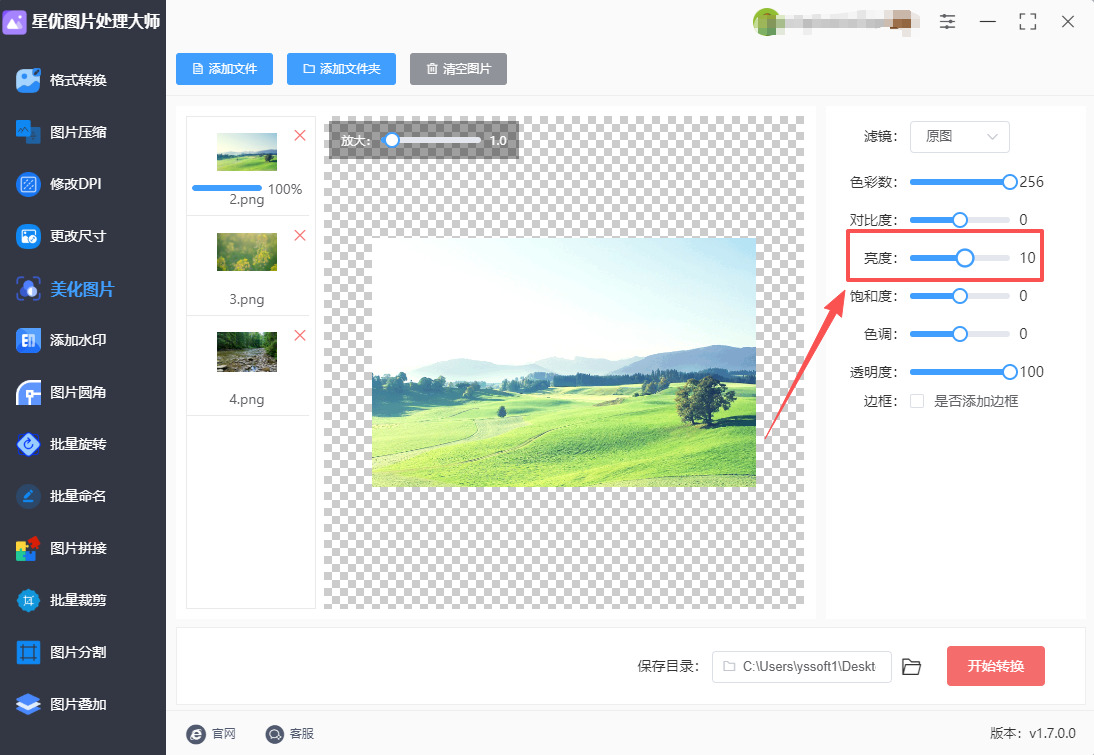Click the 透明度 slider handle
The image size is (1094, 755).
pyautogui.click(x=1010, y=372)
